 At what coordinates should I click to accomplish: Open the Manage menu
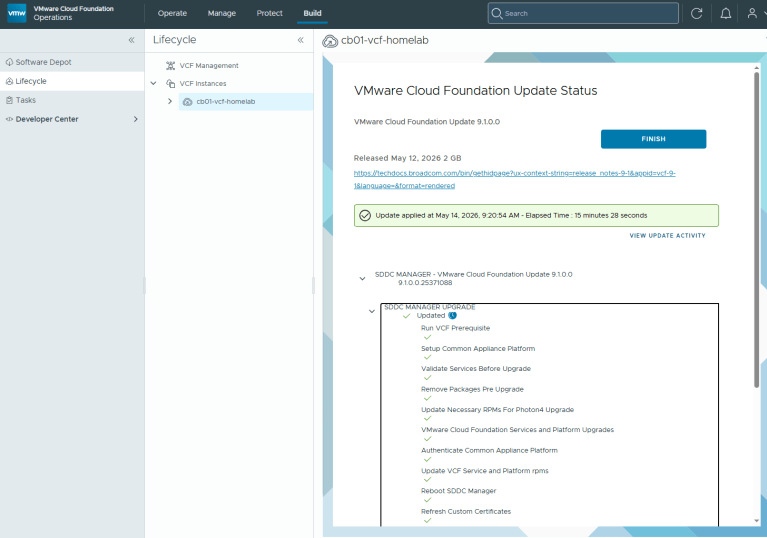(222, 13)
